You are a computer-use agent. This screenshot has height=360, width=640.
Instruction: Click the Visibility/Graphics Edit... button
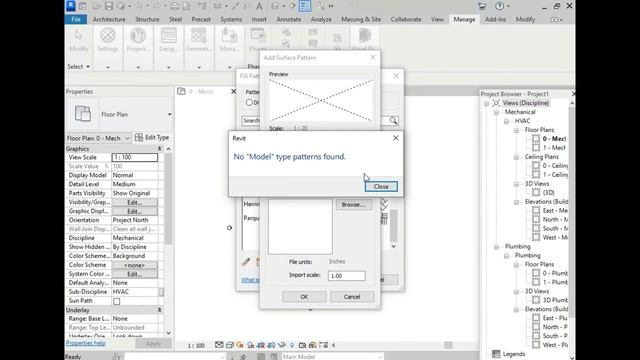(135, 202)
